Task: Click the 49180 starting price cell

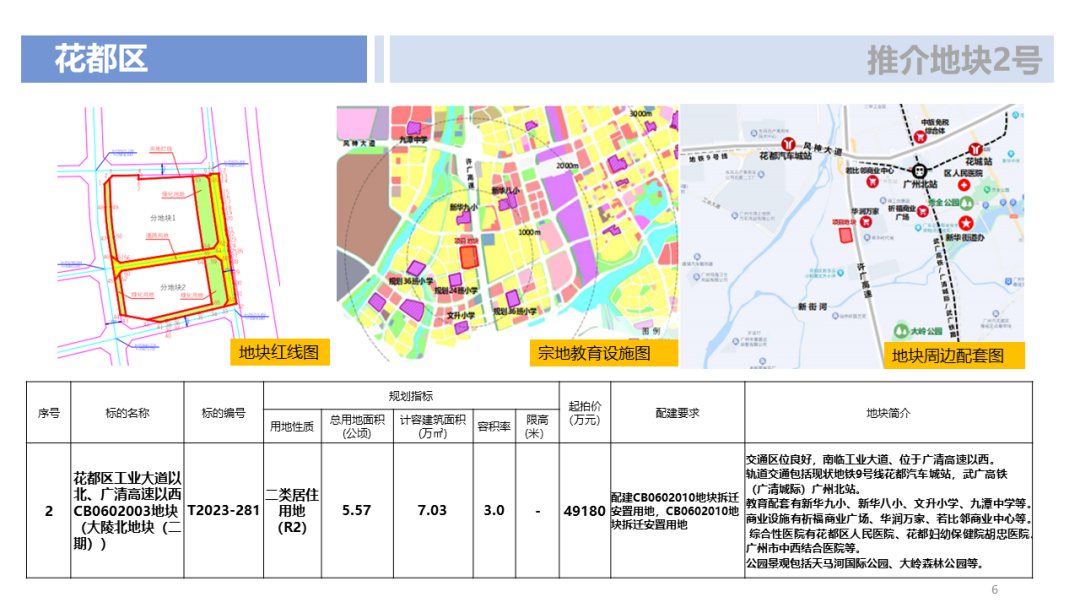Action: [x=584, y=511]
